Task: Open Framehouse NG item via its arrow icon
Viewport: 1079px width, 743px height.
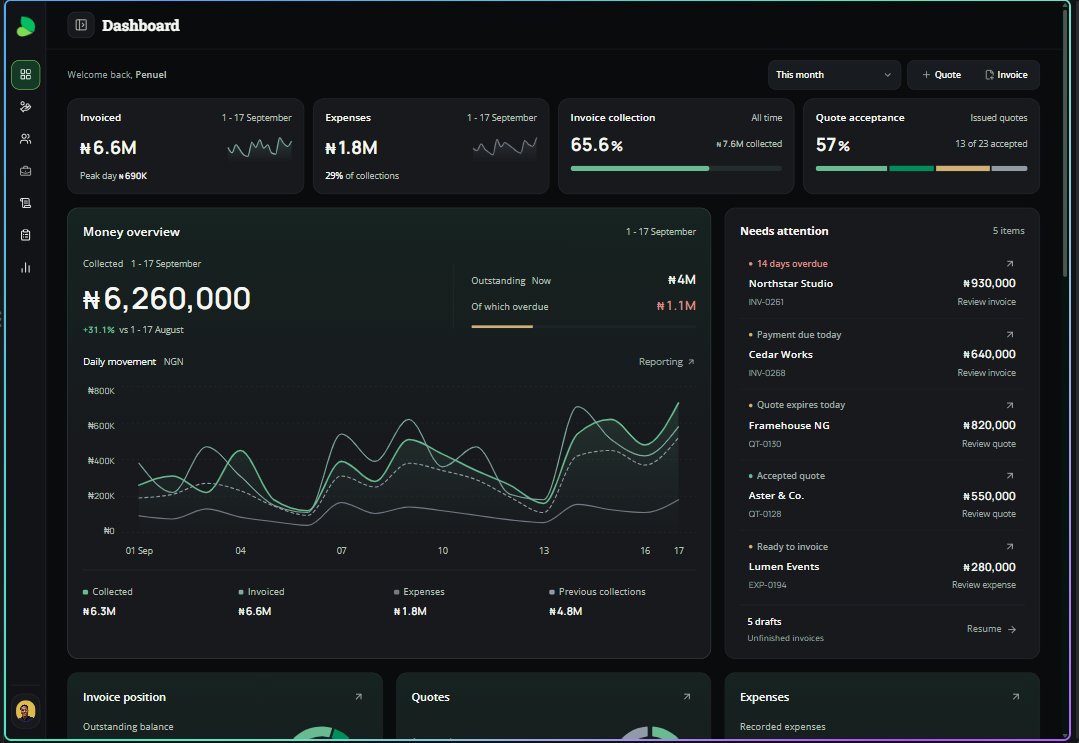Action: [1009, 405]
